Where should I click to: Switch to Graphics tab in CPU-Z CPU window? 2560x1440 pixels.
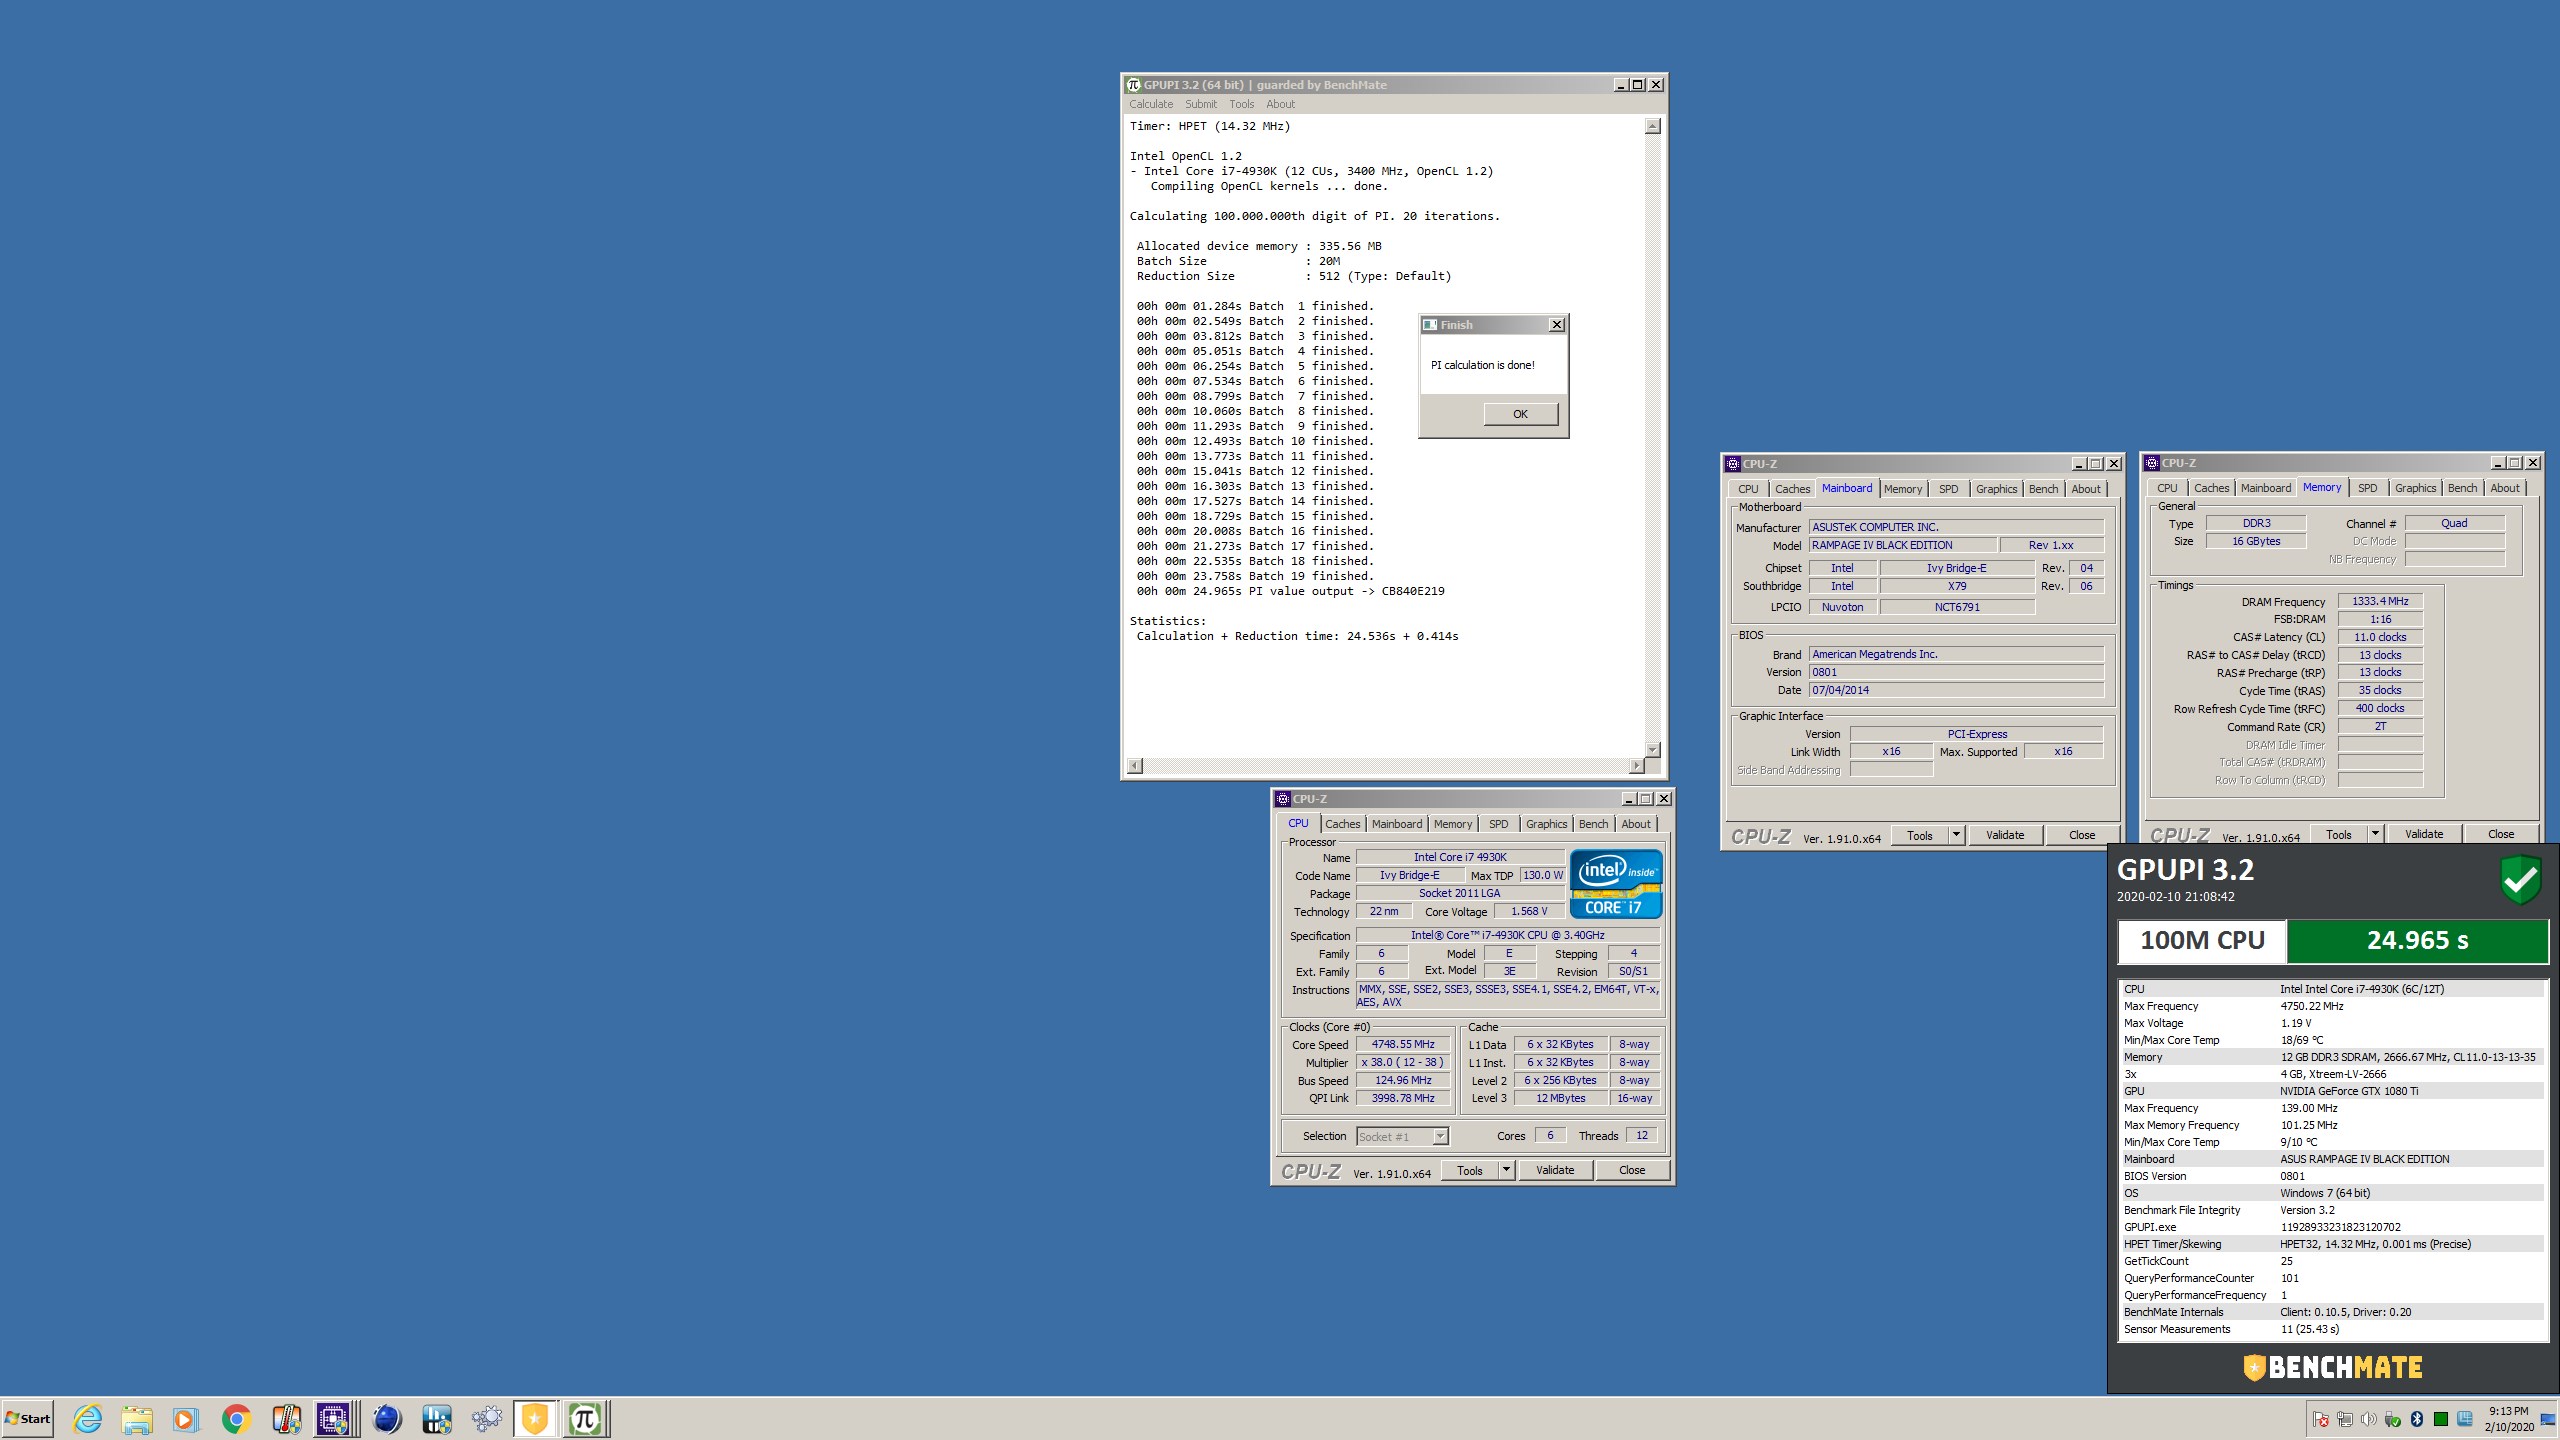tap(1546, 824)
